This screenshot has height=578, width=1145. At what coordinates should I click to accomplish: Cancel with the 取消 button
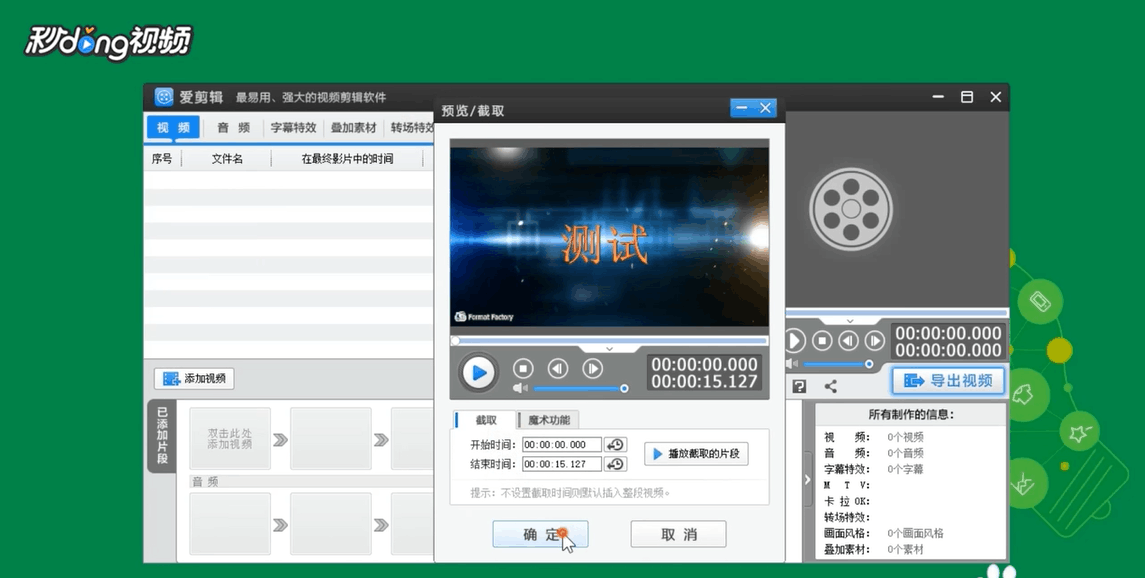pos(678,534)
